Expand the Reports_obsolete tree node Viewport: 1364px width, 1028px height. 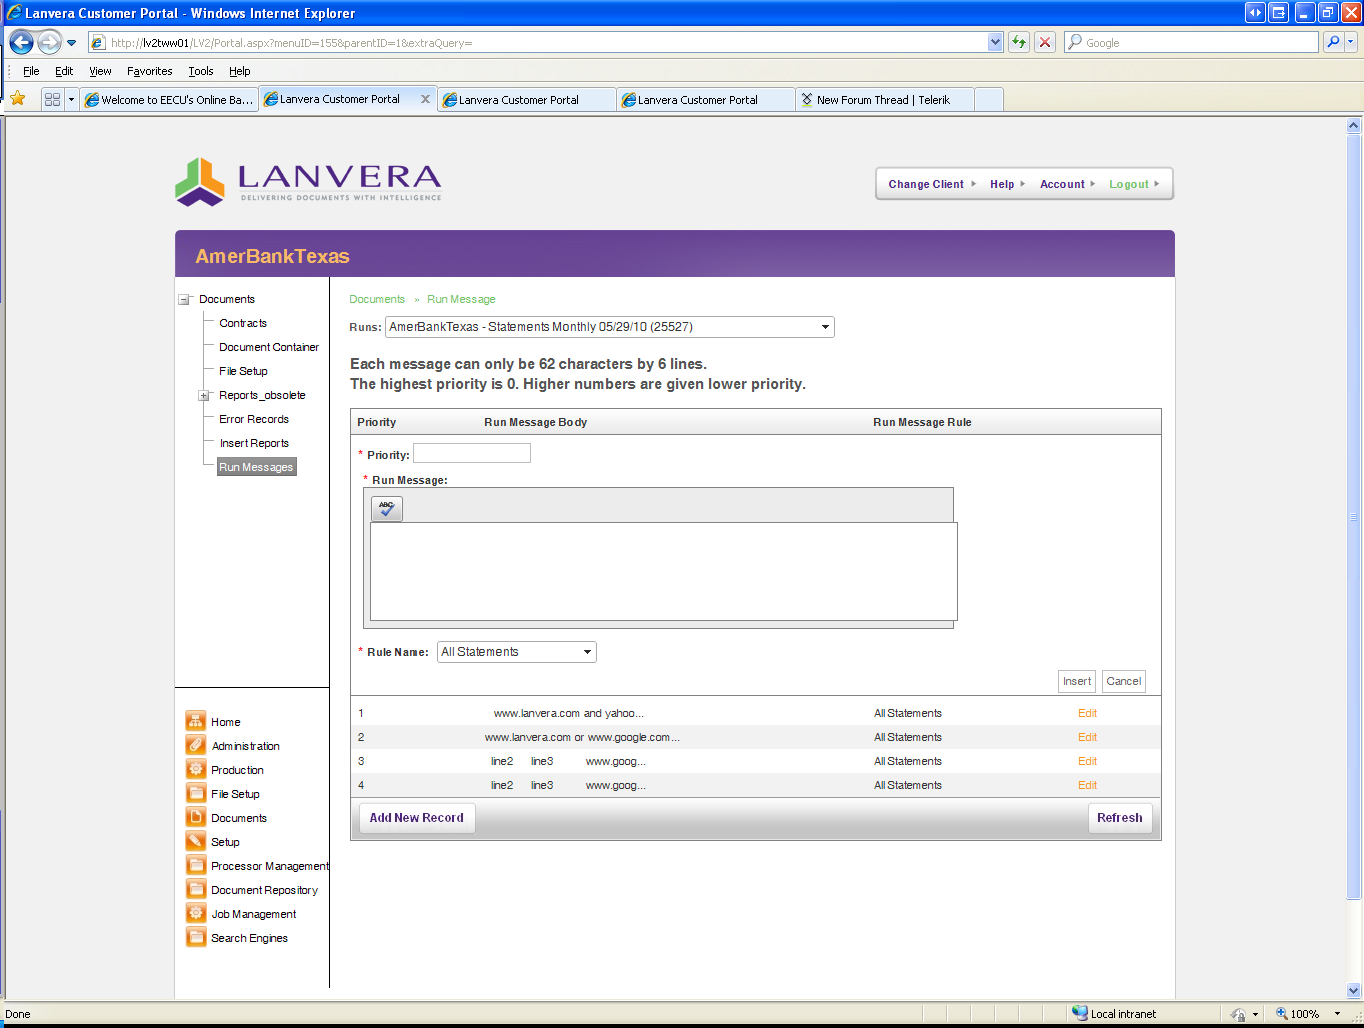click(204, 395)
